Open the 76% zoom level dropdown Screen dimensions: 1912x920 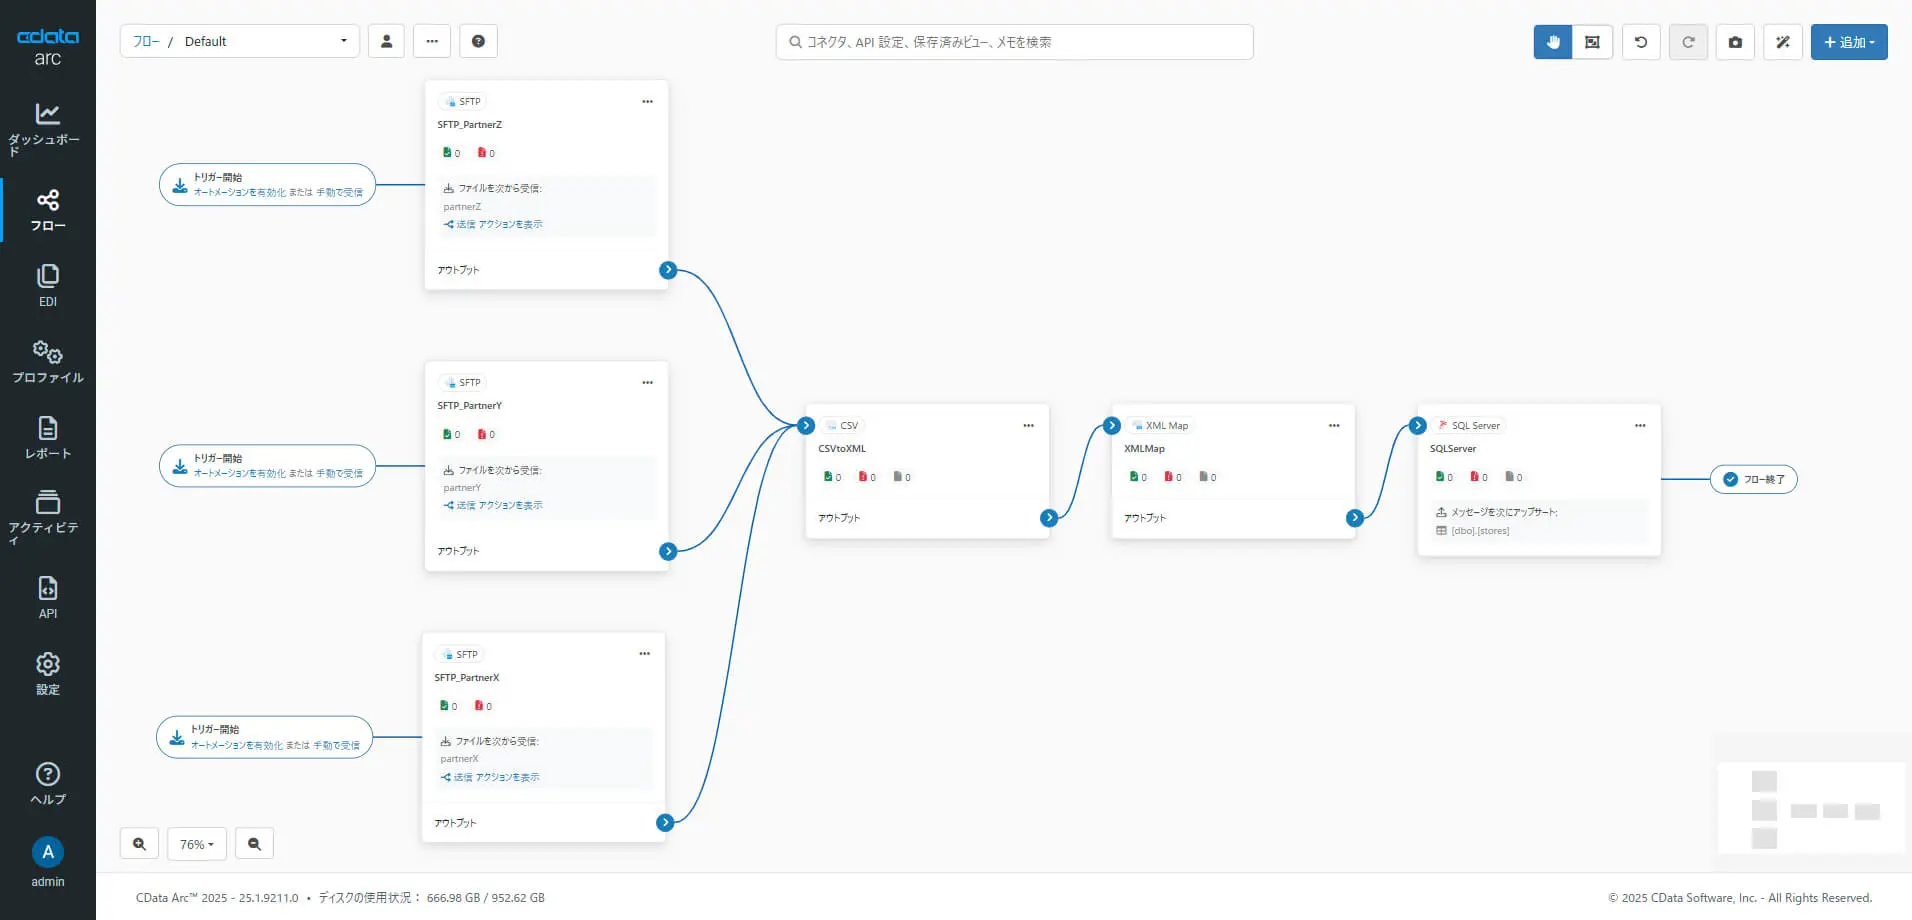point(197,844)
